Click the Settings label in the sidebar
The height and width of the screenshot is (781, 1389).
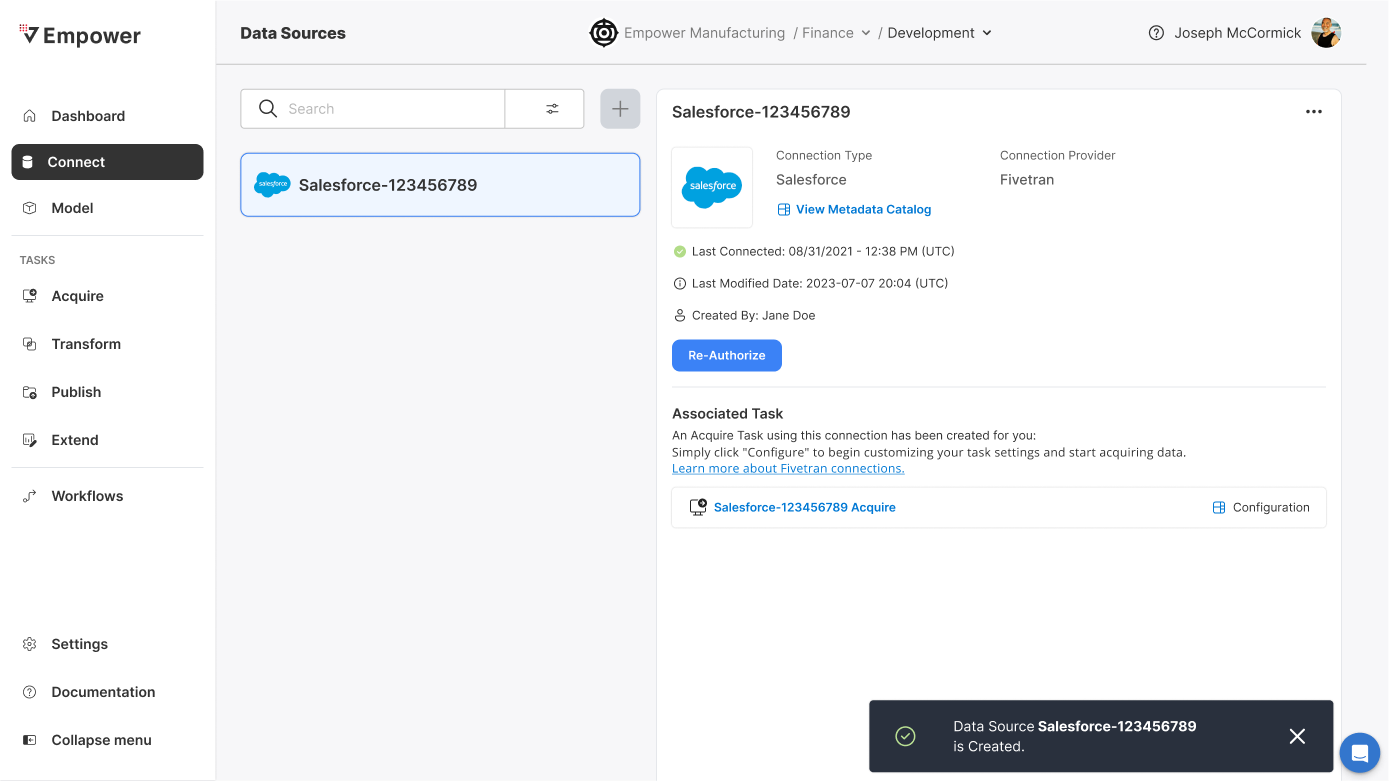click(x=79, y=644)
